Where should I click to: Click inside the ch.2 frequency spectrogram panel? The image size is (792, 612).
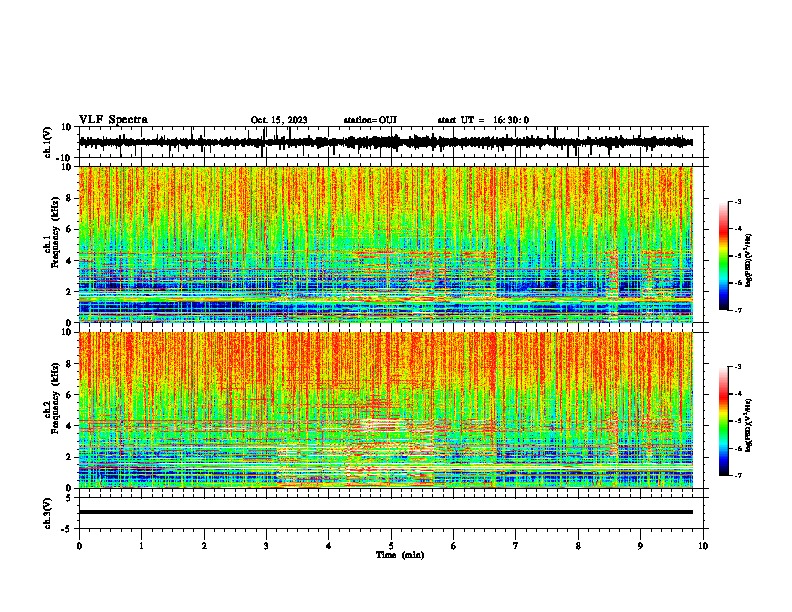(x=386, y=410)
